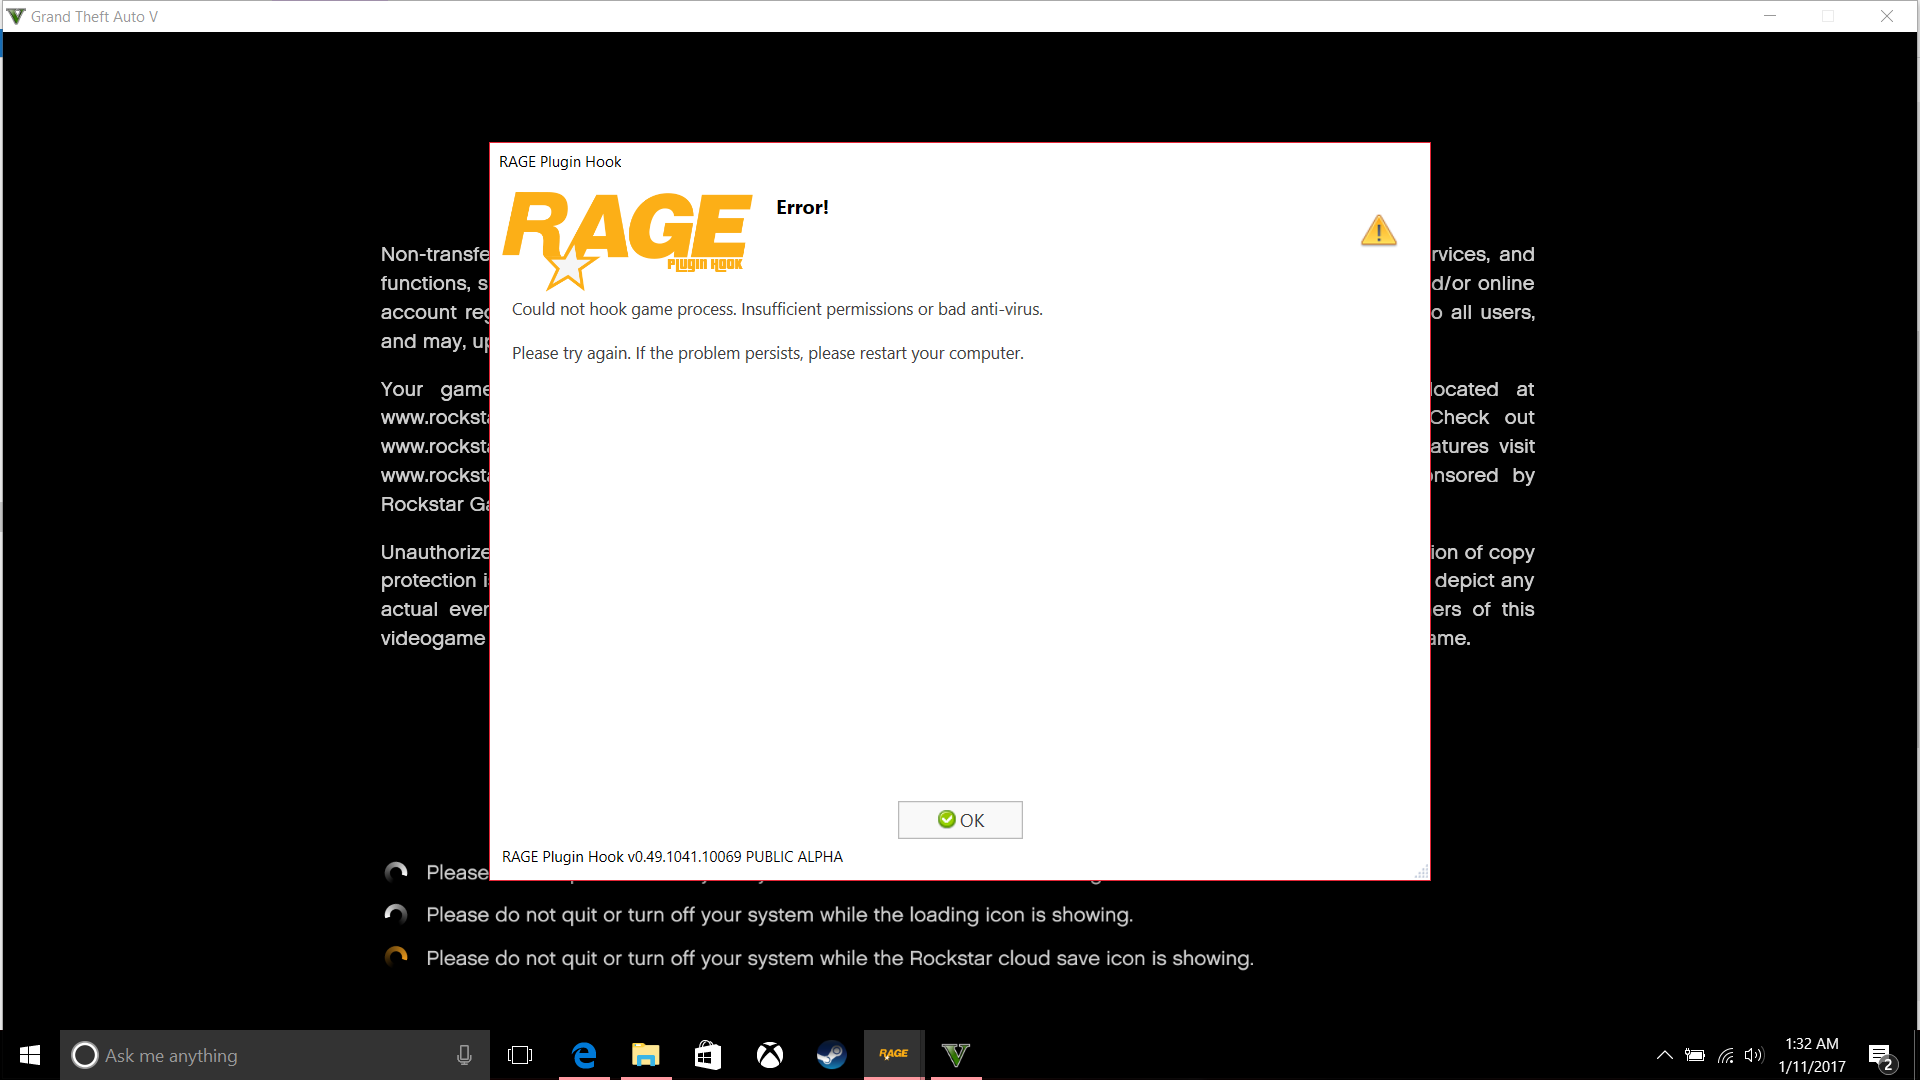Open the Action Center notifications
The image size is (1920, 1080).
(x=1880, y=1055)
